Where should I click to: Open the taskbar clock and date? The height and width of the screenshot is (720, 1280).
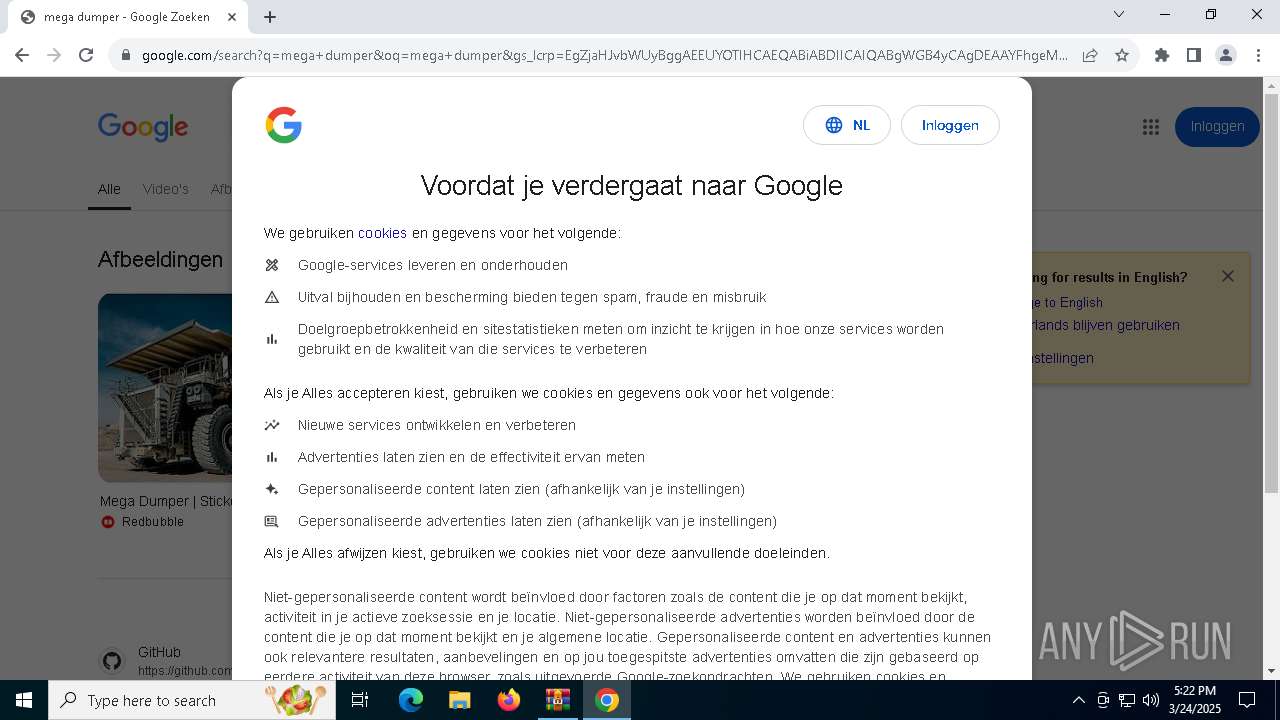pyautogui.click(x=1194, y=700)
